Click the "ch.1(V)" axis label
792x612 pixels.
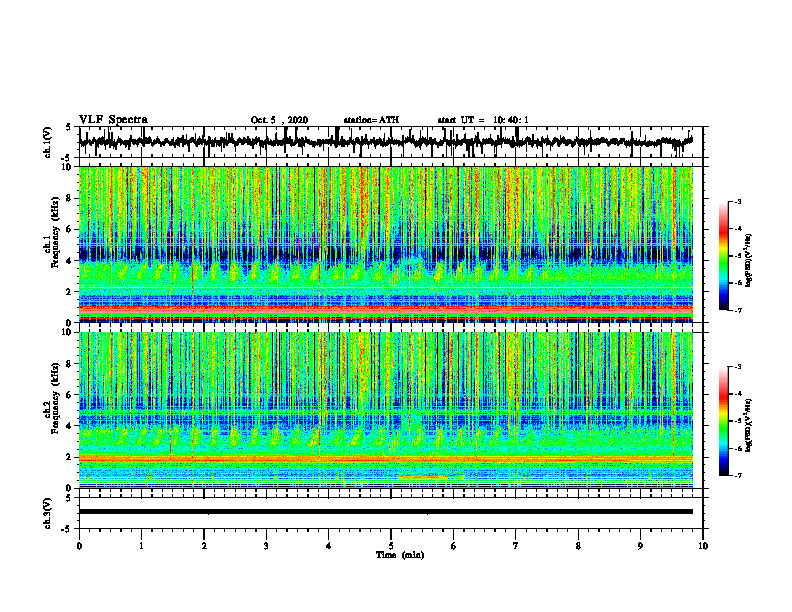click(48, 142)
